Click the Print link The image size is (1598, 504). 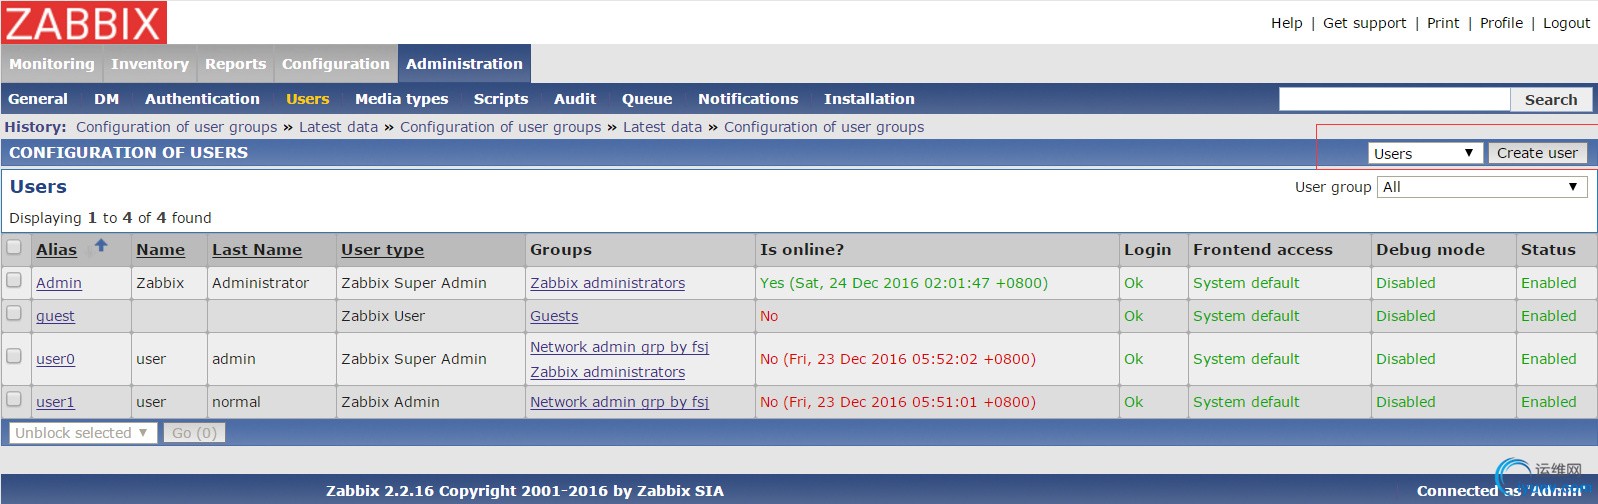tap(1443, 23)
